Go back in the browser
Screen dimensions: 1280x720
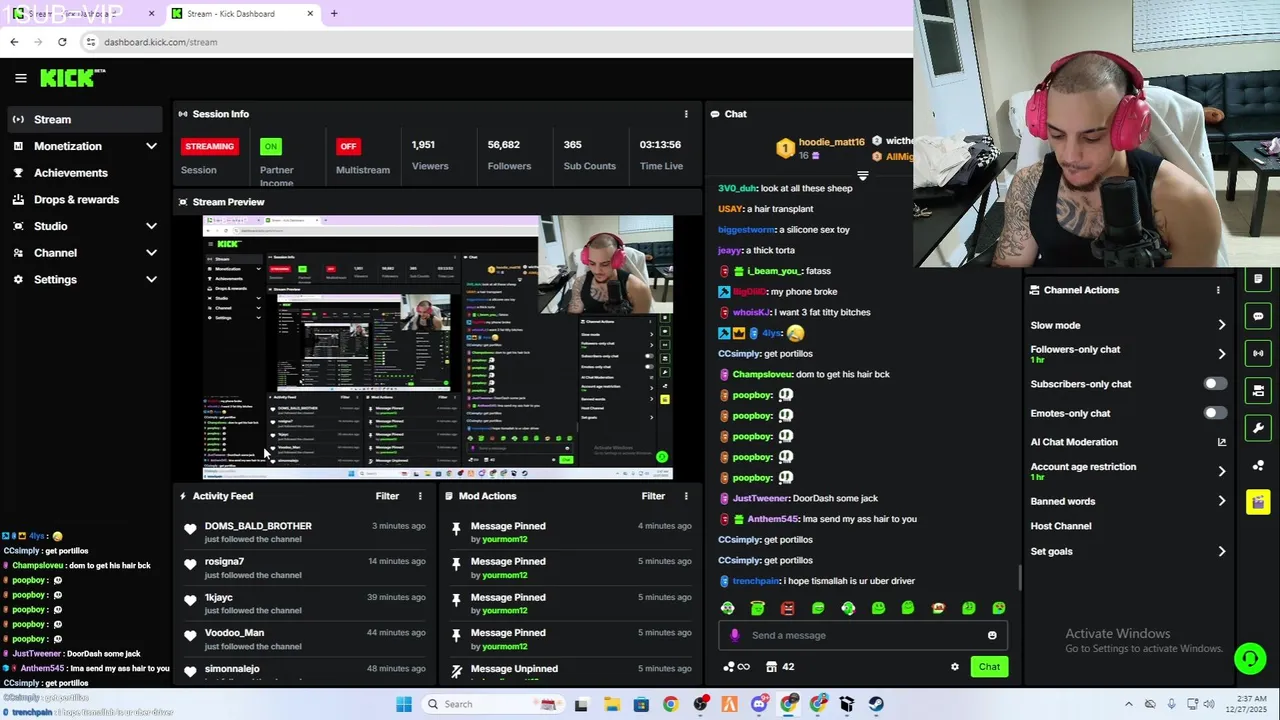coord(14,42)
